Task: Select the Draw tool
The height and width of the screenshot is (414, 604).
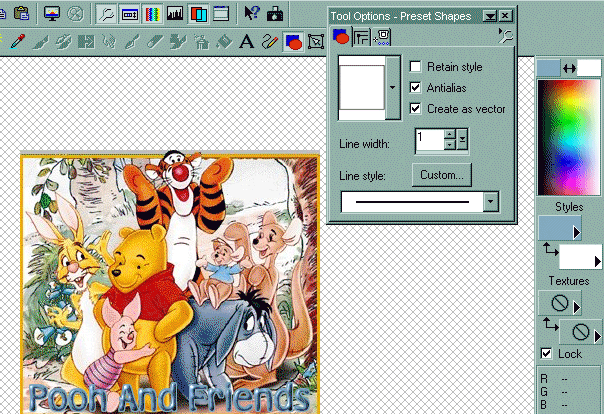Action: pos(270,42)
